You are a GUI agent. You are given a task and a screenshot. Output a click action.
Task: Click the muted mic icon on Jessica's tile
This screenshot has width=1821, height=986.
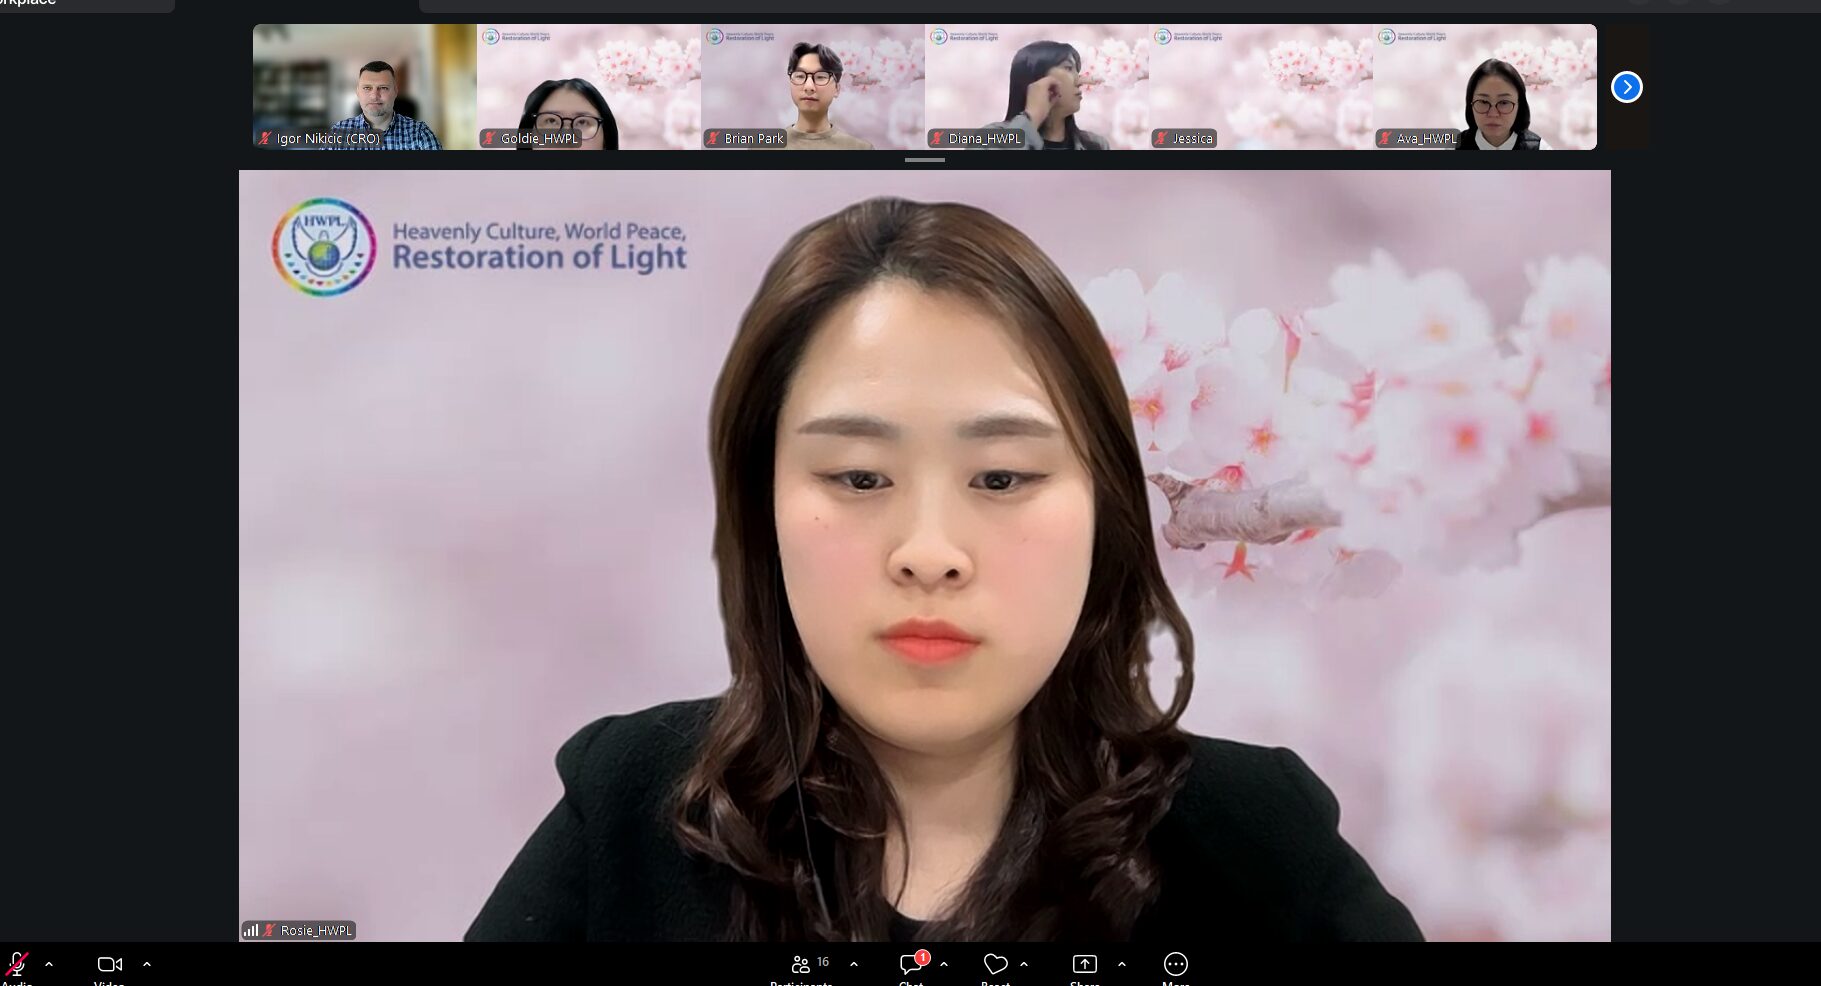coord(1161,139)
